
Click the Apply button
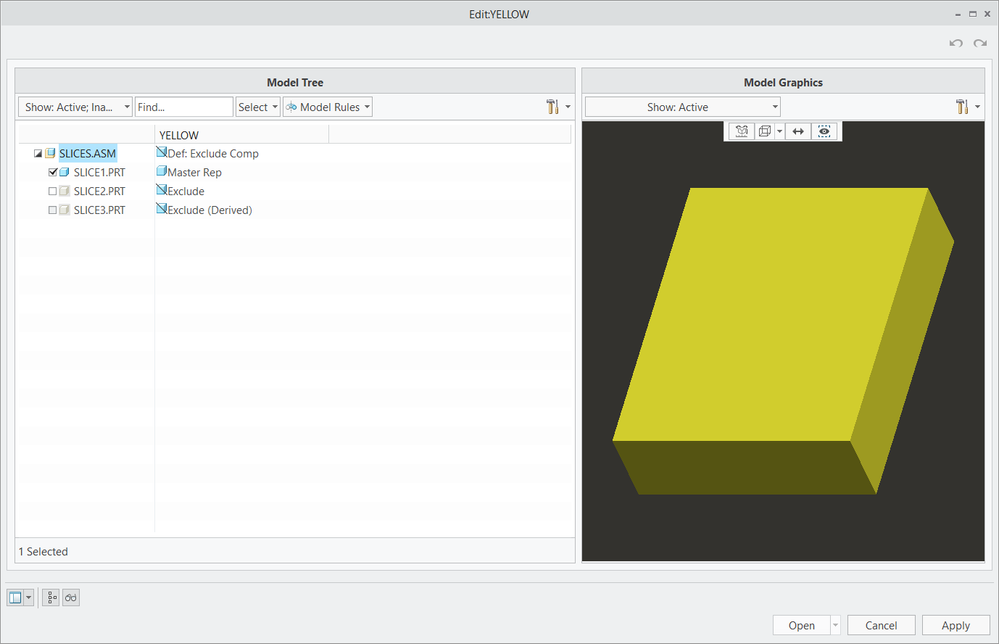click(x=956, y=626)
